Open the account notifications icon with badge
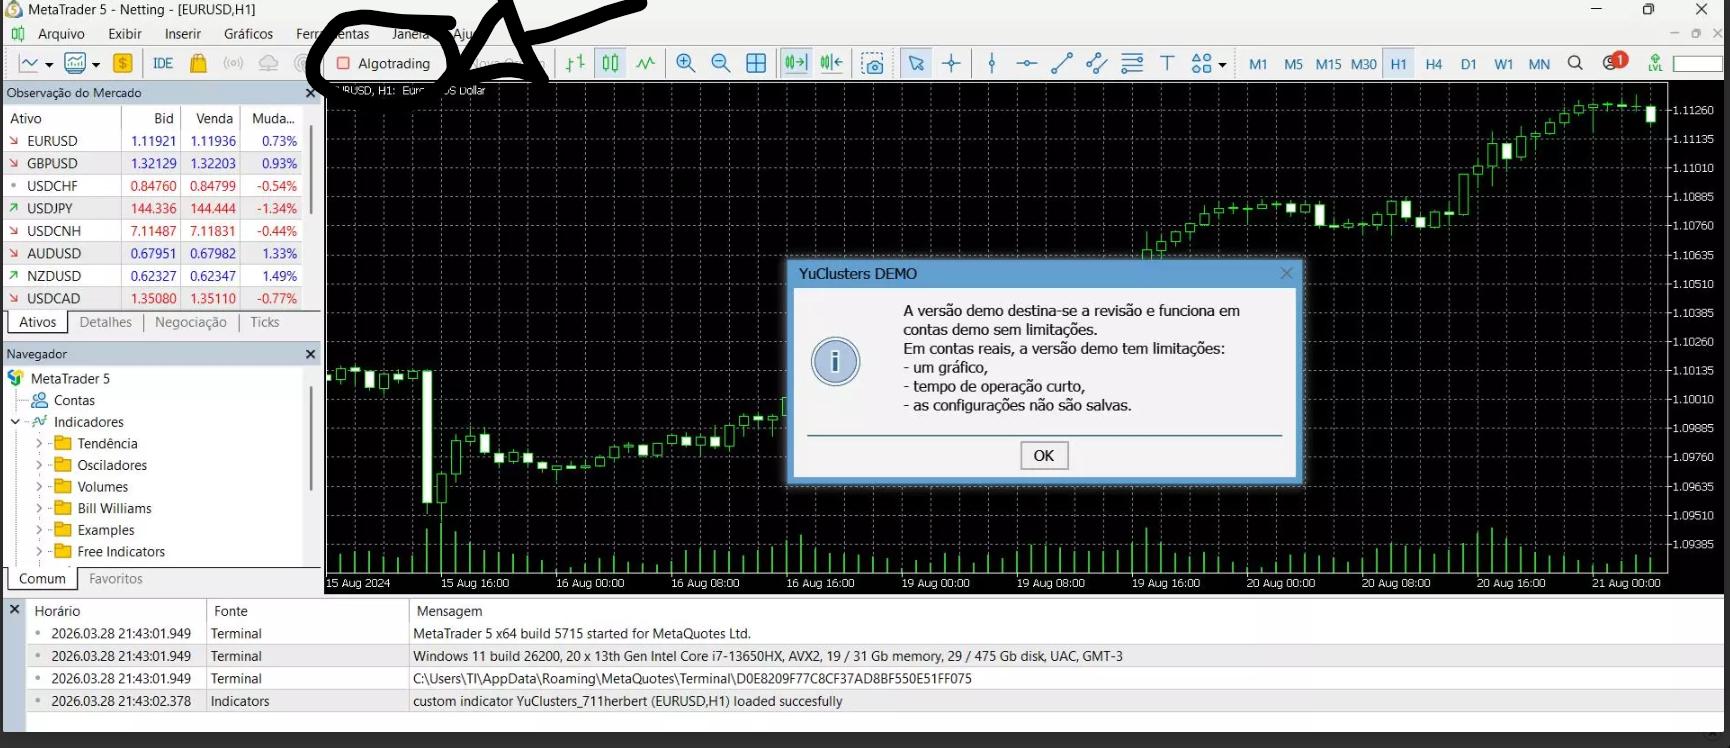The width and height of the screenshot is (1730, 748). pos(1614,62)
